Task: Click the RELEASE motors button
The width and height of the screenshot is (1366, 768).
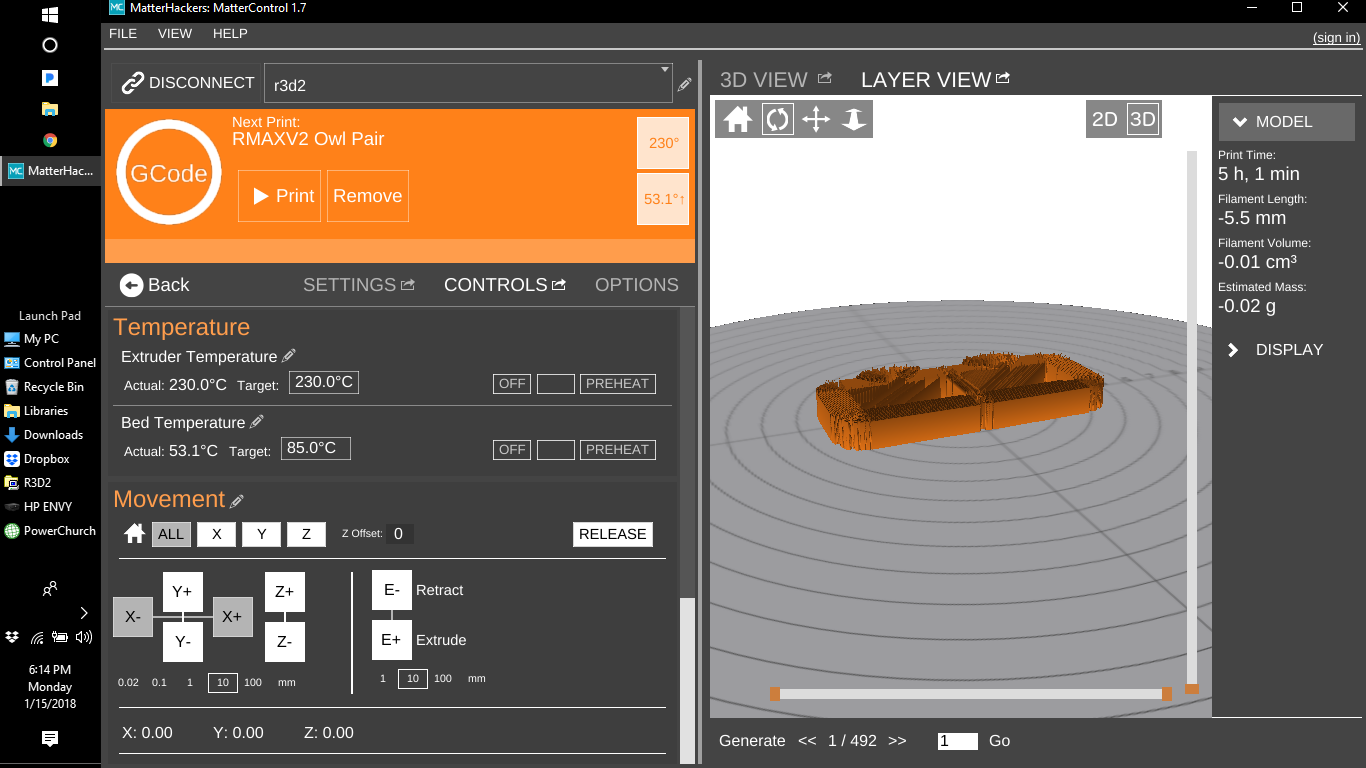Action: pos(612,534)
